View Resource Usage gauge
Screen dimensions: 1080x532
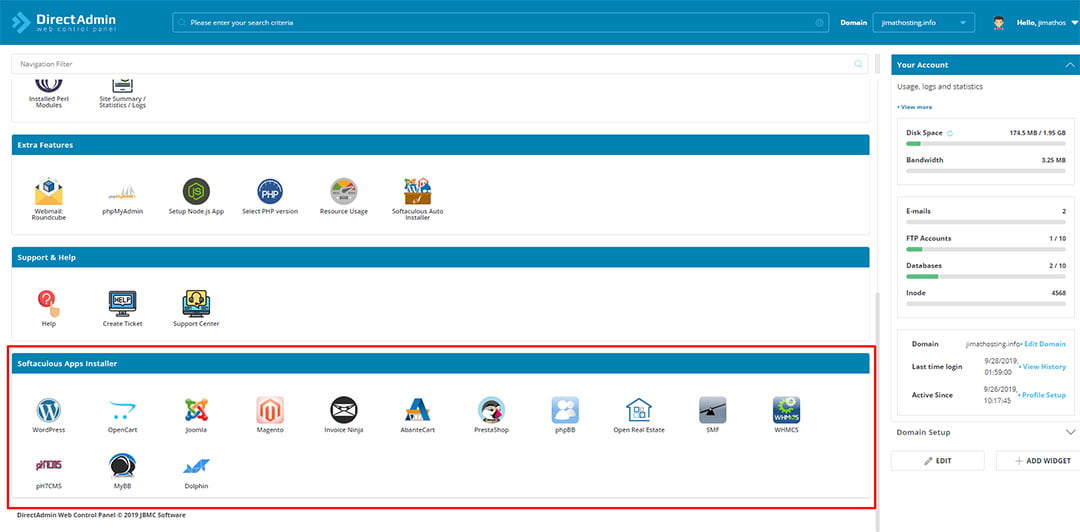(x=344, y=192)
